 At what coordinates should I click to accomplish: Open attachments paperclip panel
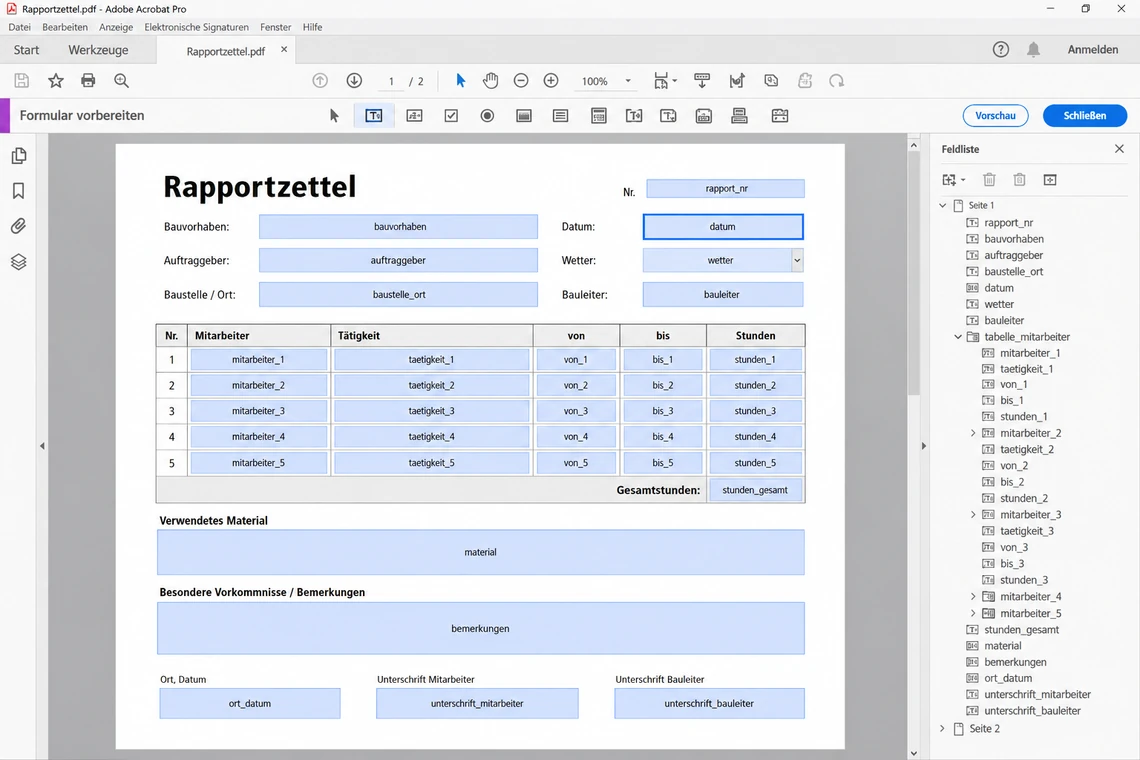point(19,226)
